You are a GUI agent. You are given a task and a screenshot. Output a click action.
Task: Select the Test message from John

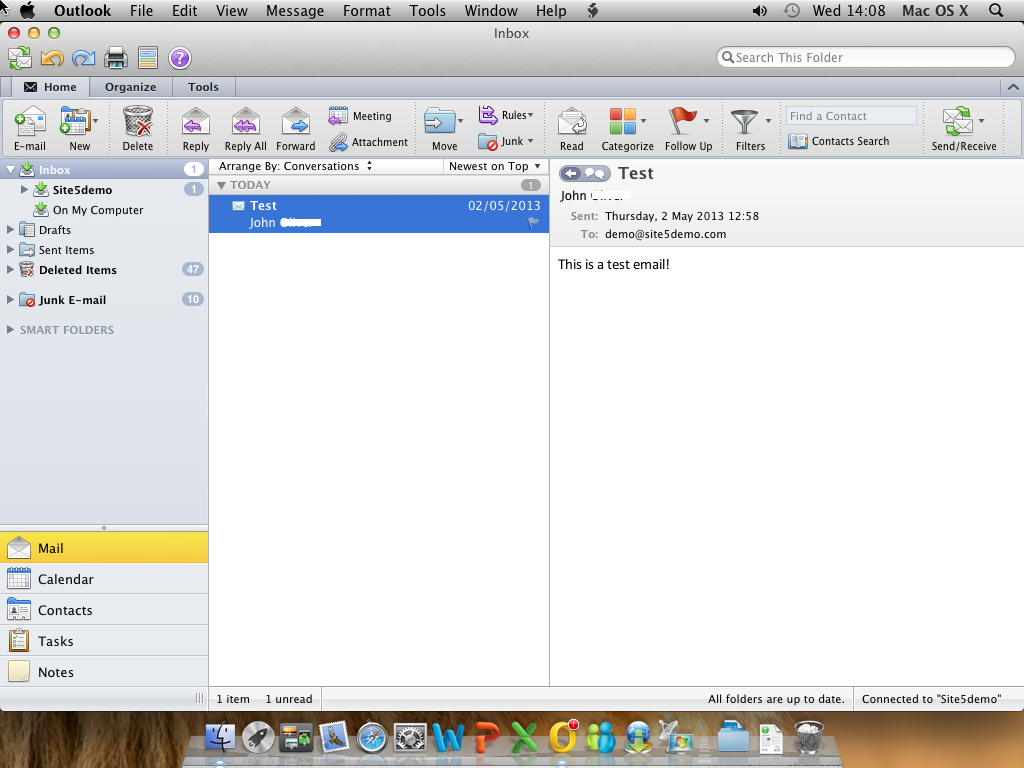coord(379,214)
